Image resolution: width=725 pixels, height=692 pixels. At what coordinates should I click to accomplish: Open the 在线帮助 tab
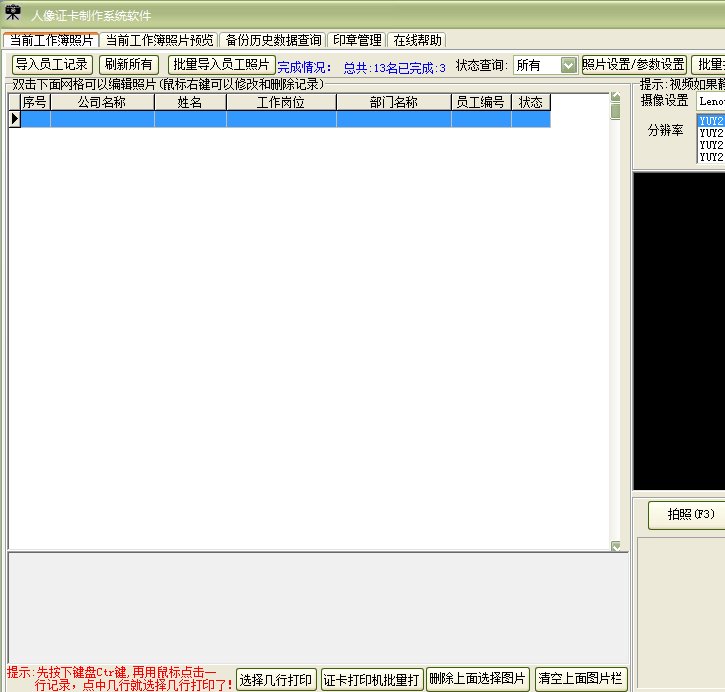pyautogui.click(x=417, y=40)
